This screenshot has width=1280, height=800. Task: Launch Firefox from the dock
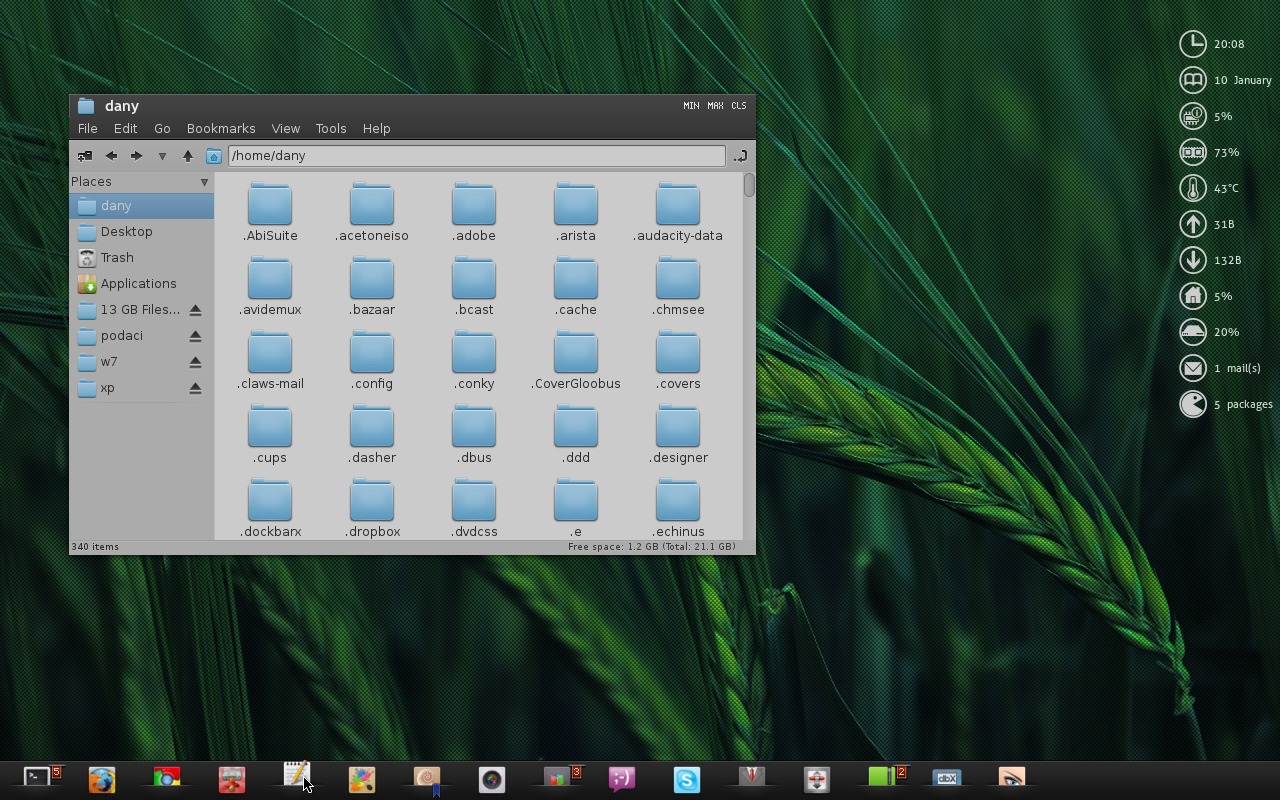102,779
